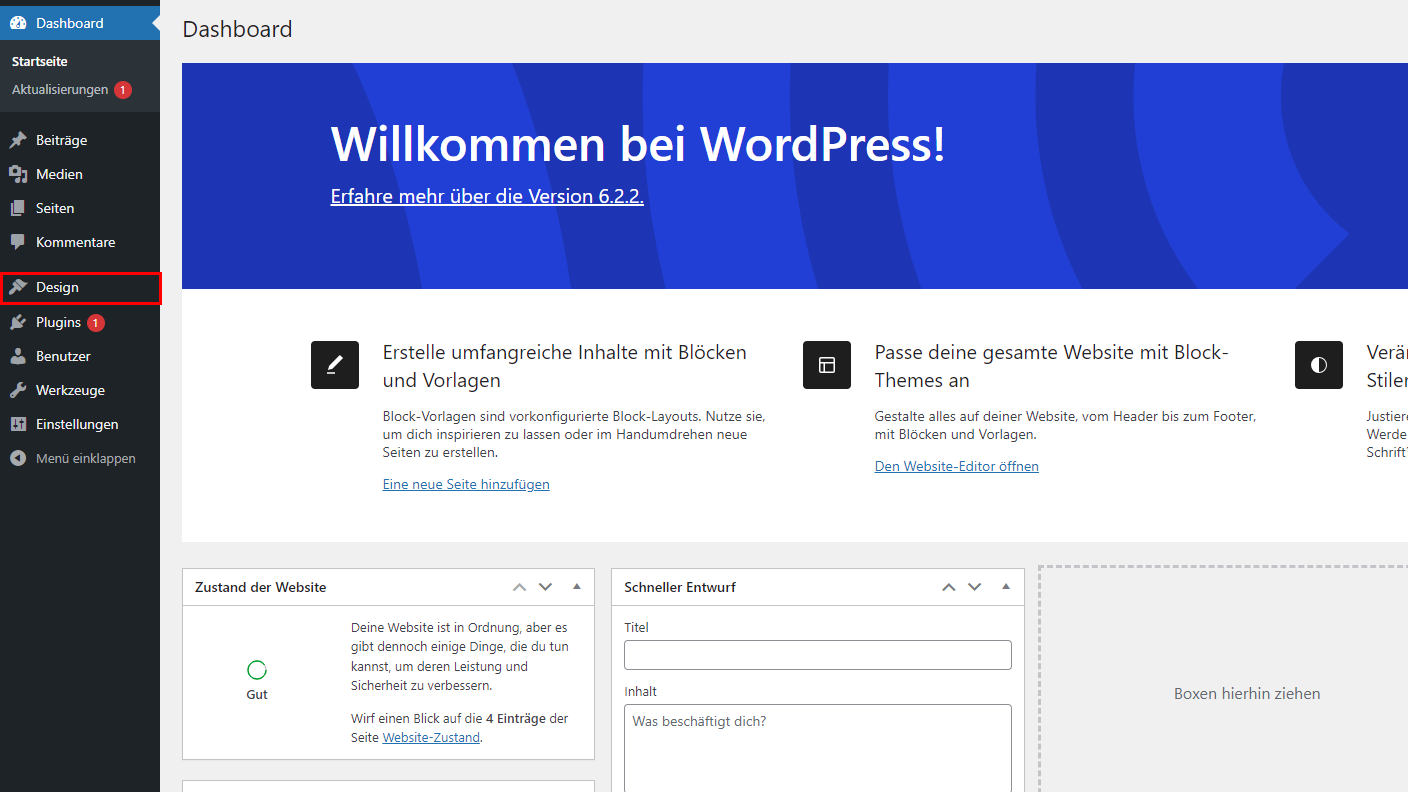The width and height of the screenshot is (1408, 792).
Task: Open Aktualisierungen from the sidebar
Action: [59, 89]
